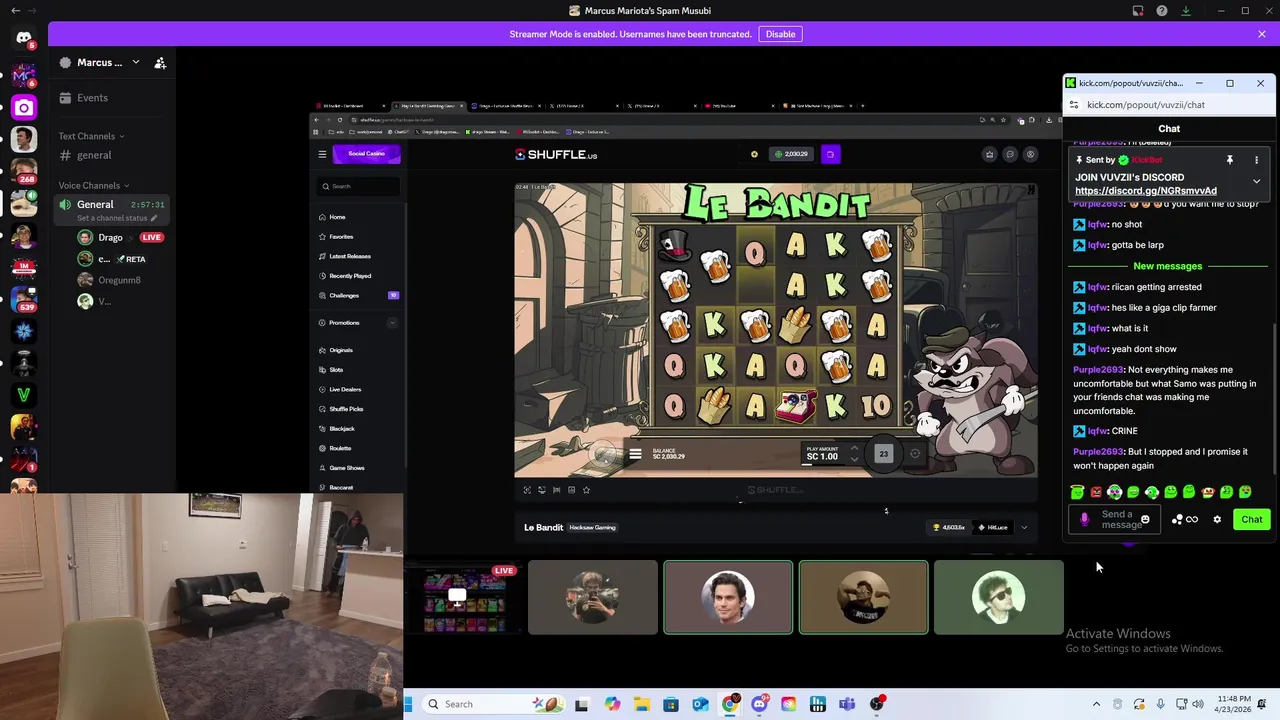Click the Chat send button in Kick

[1252, 520]
